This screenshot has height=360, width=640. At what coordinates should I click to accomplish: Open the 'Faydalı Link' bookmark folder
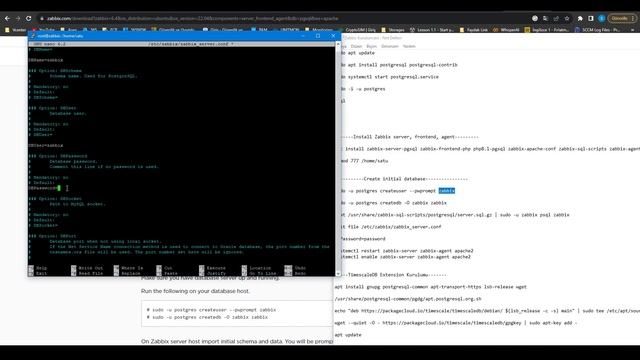473,30
